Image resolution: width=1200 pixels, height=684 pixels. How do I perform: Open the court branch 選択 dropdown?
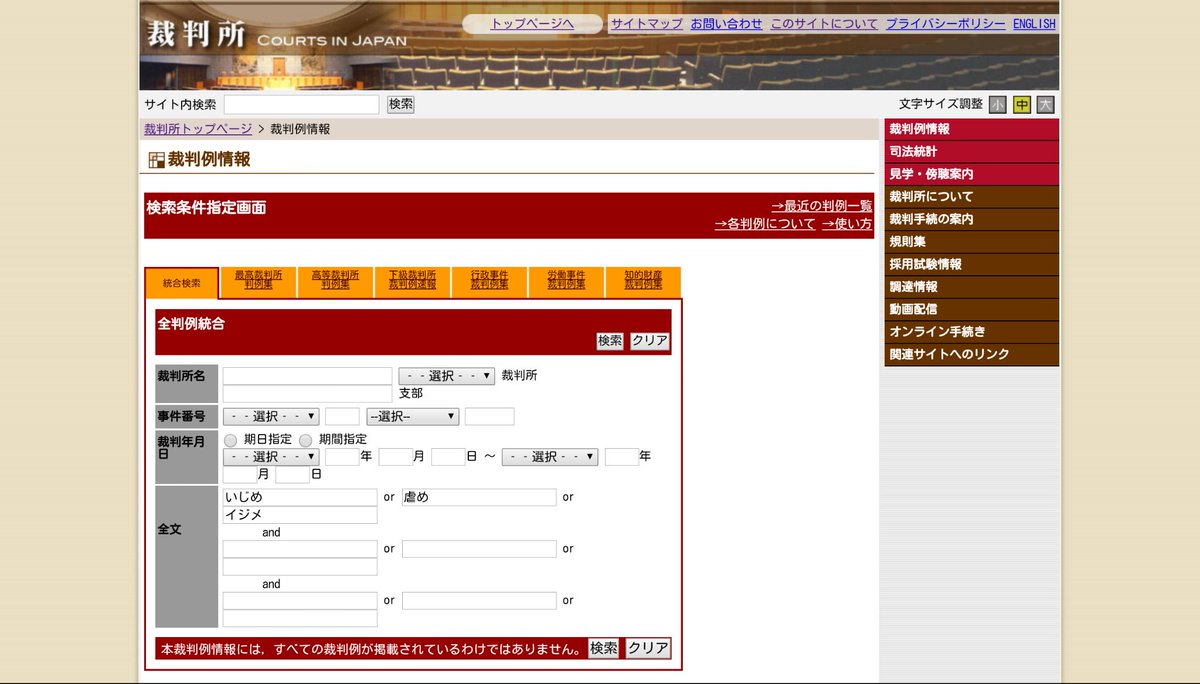click(x=446, y=374)
